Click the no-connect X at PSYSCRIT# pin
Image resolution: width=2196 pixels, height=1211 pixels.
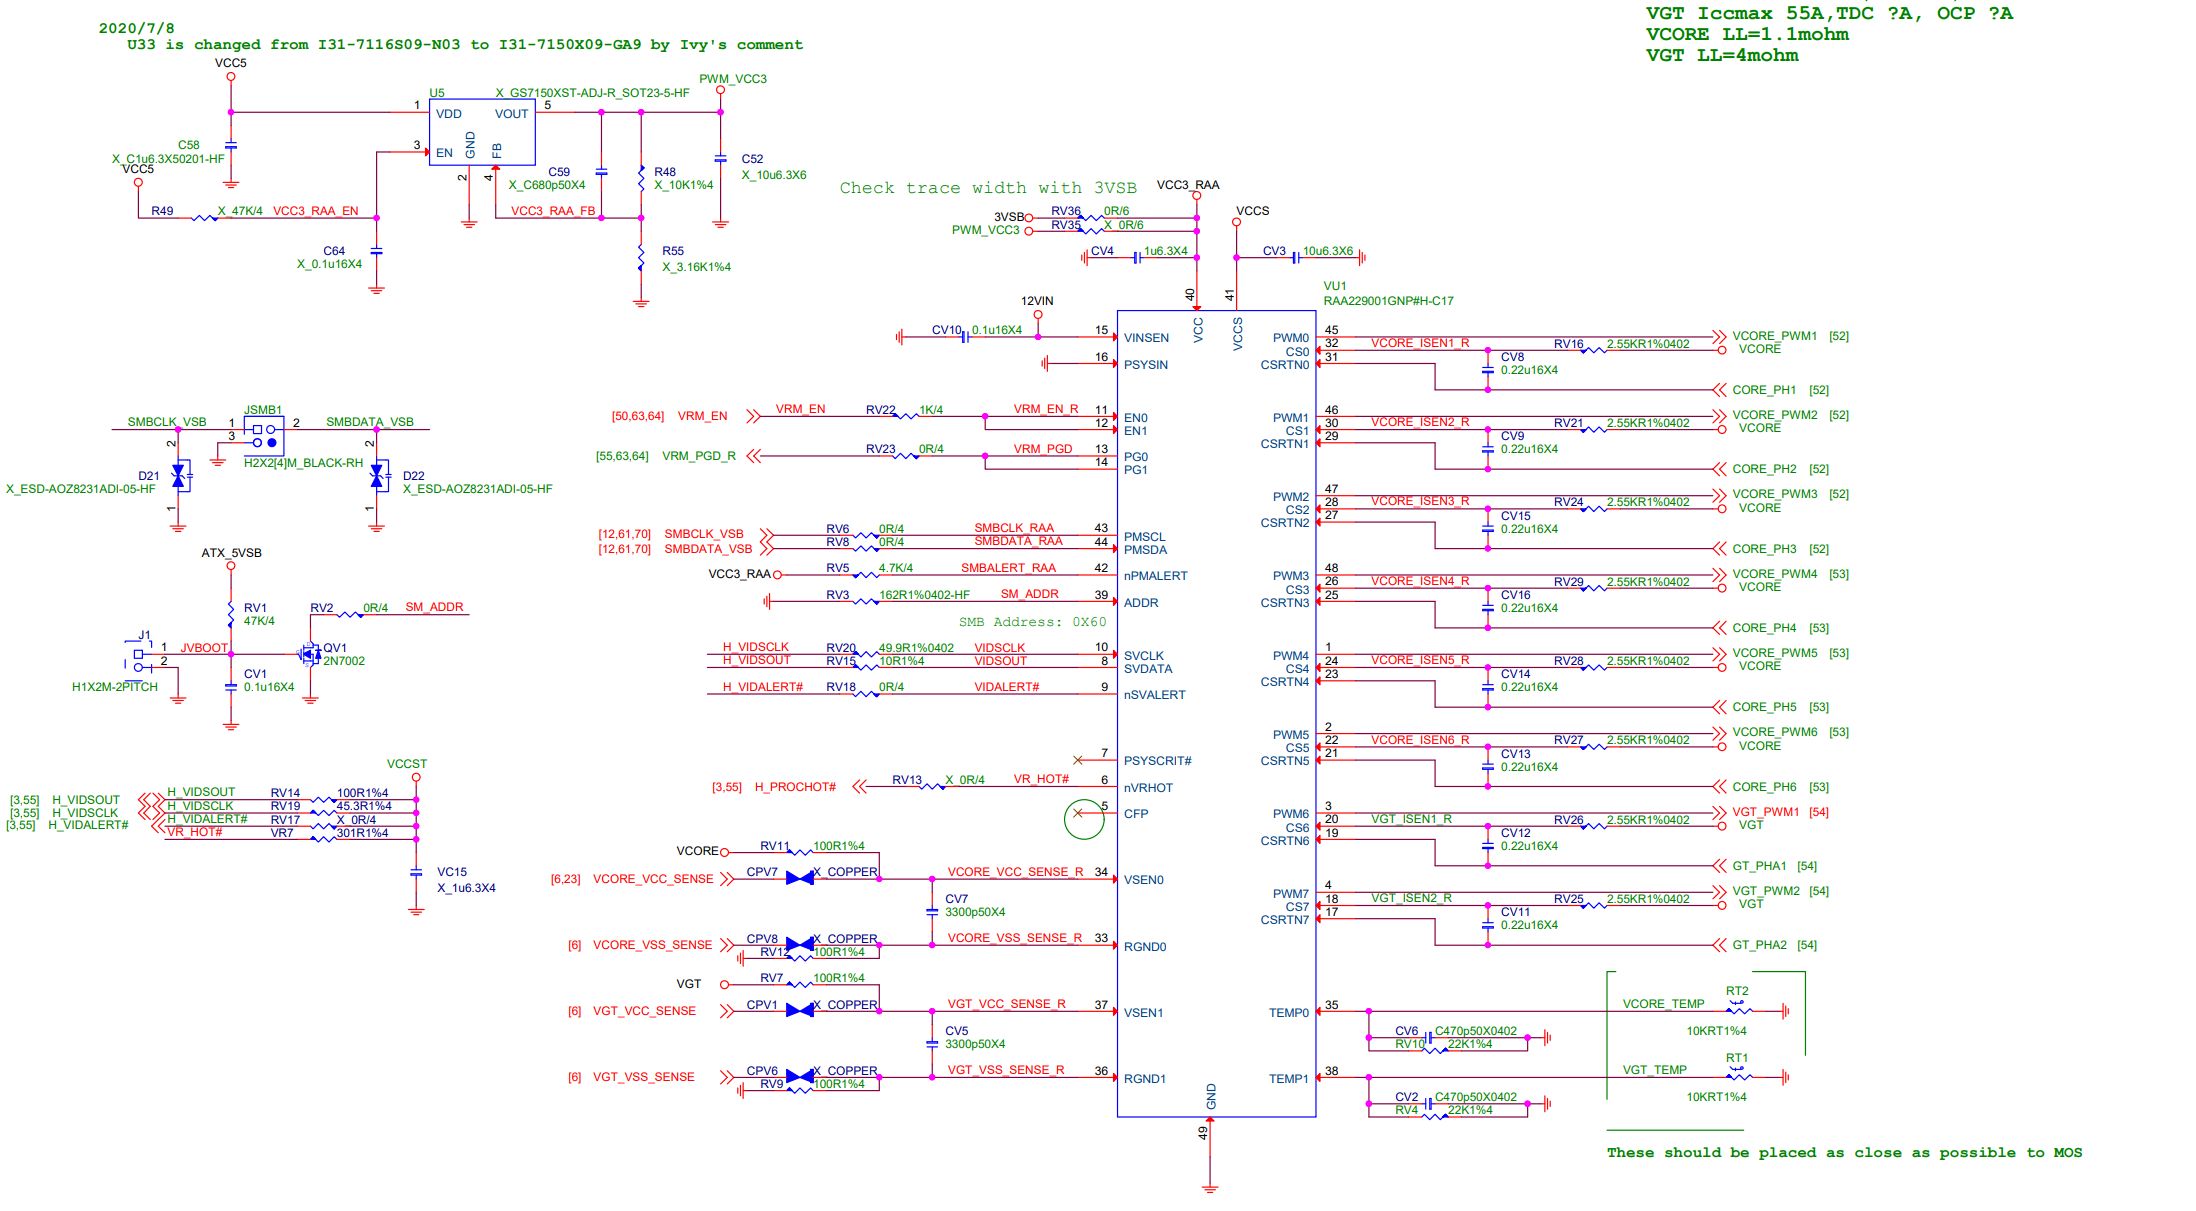1078,760
